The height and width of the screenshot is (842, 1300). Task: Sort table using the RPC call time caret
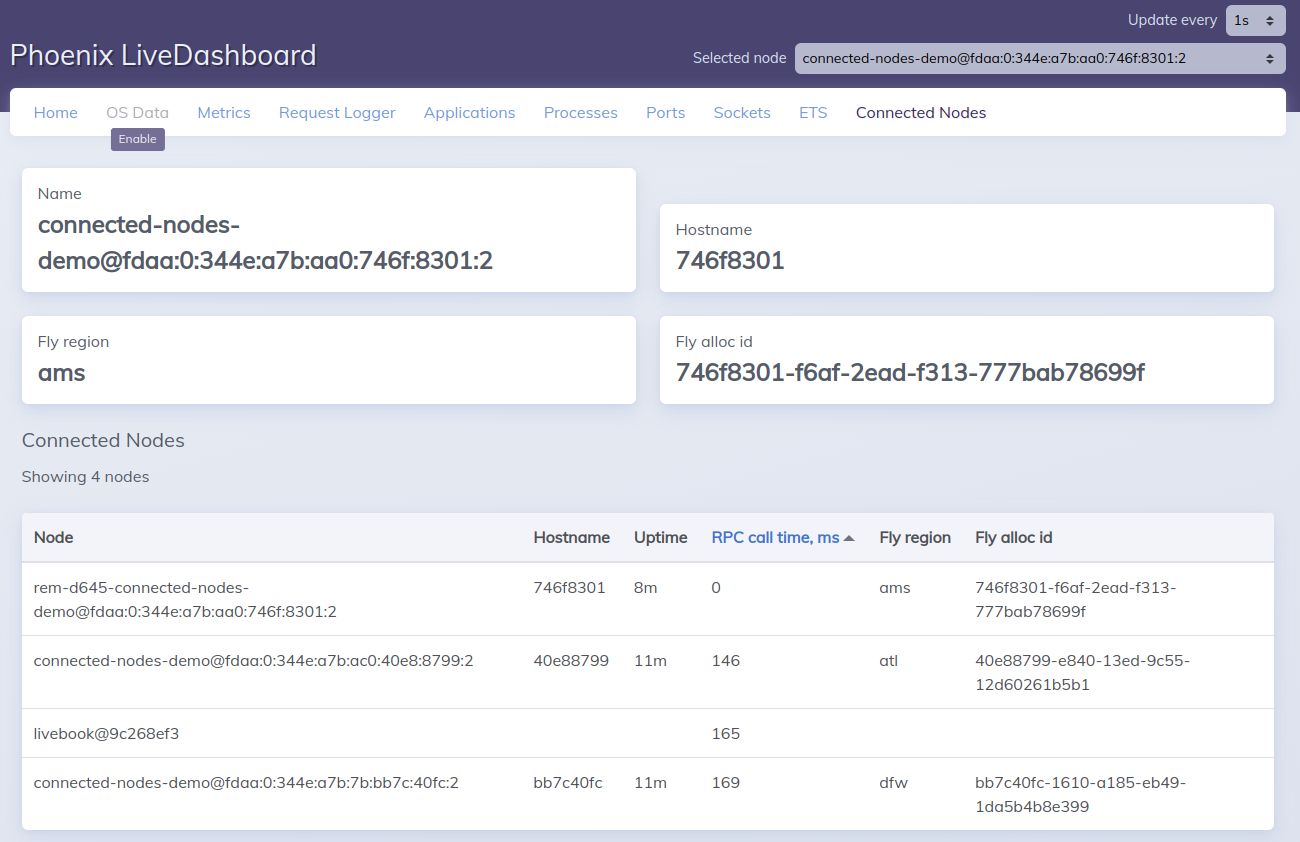click(849, 536)
